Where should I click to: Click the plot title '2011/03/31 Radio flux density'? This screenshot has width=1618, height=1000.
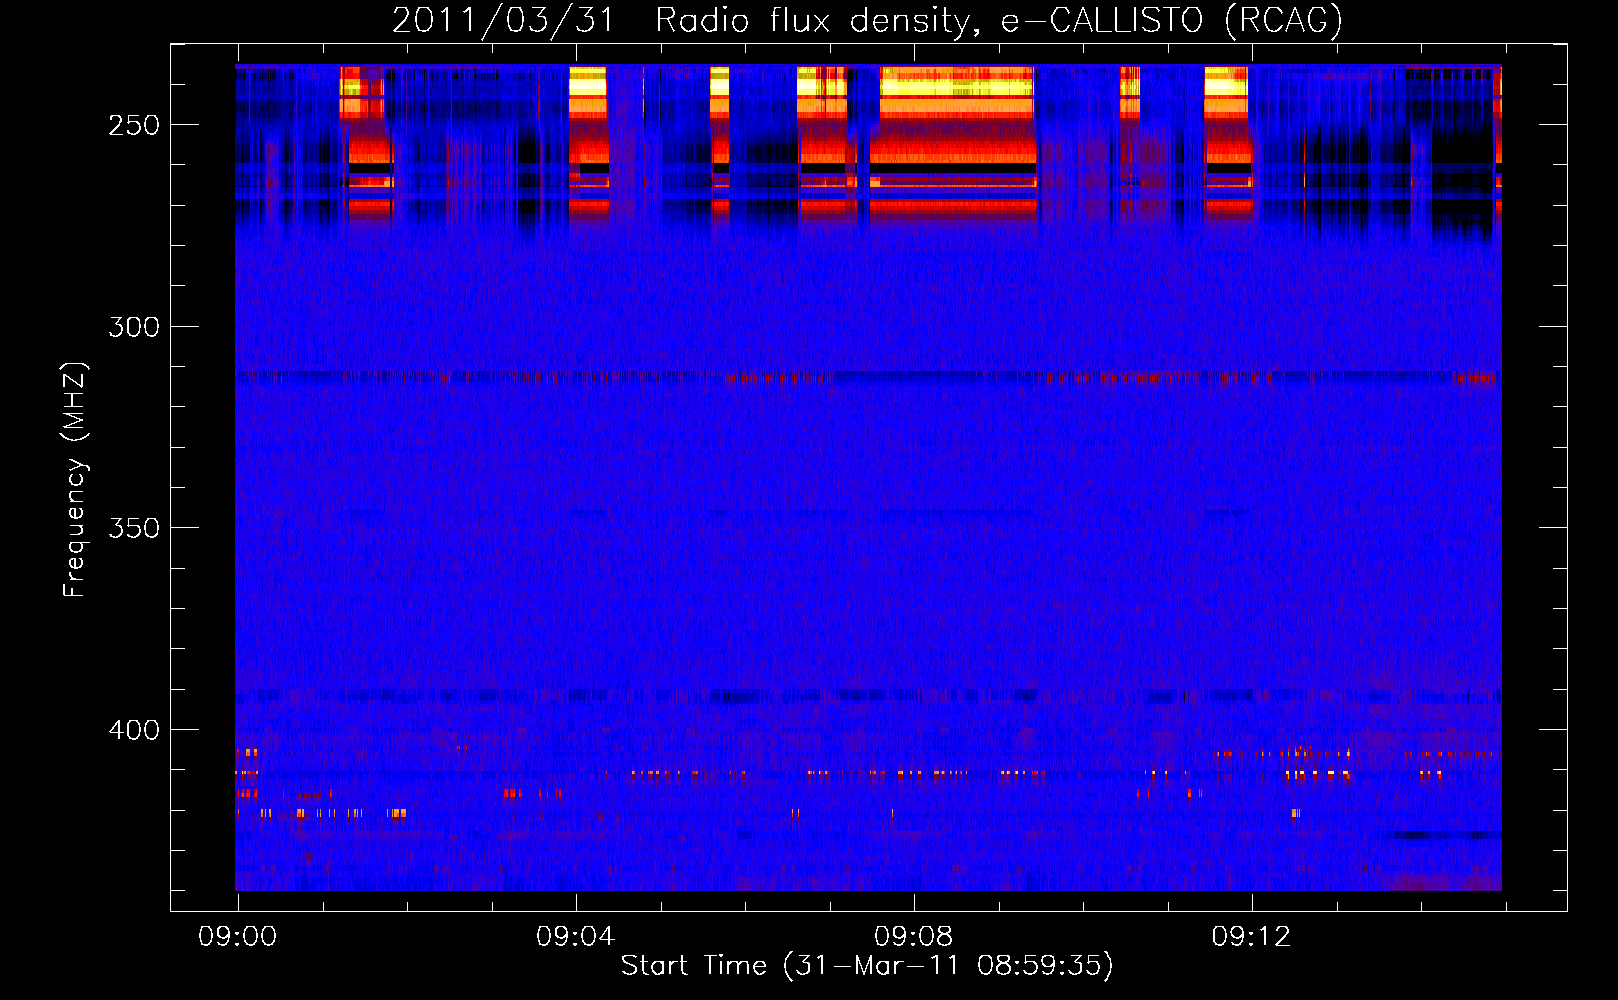(x=866, y=21)
